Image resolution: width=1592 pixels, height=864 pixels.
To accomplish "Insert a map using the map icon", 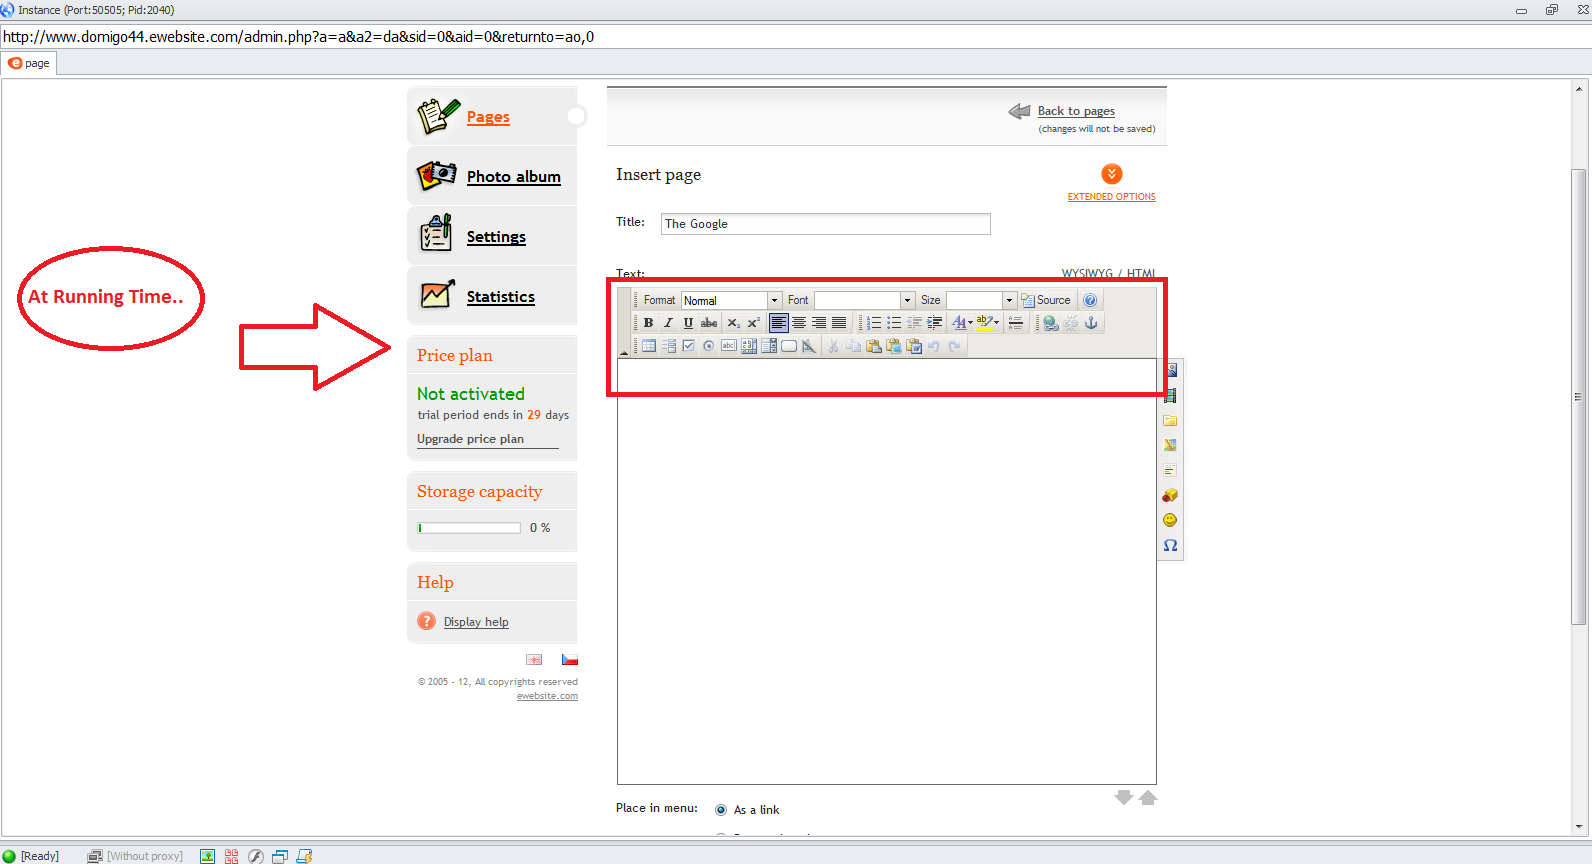I will tap(1170, 445).
